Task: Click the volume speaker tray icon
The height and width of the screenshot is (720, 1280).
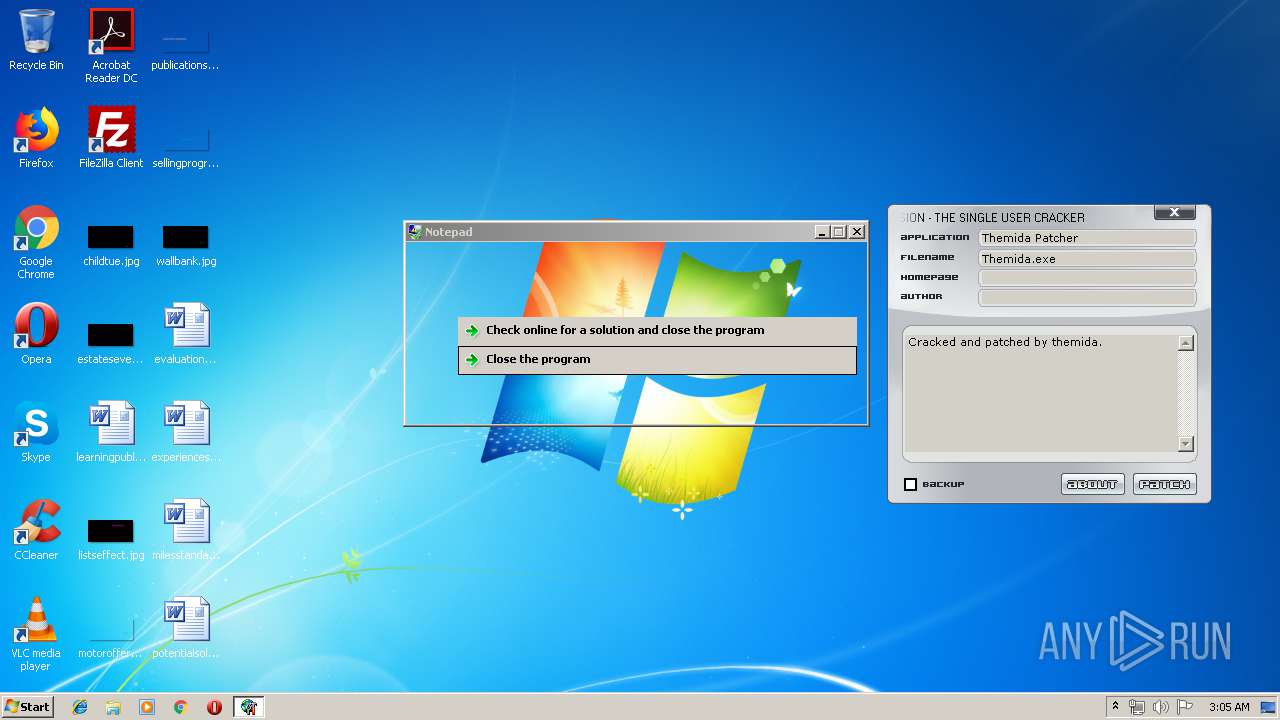Action: (x=1161, y=707)
